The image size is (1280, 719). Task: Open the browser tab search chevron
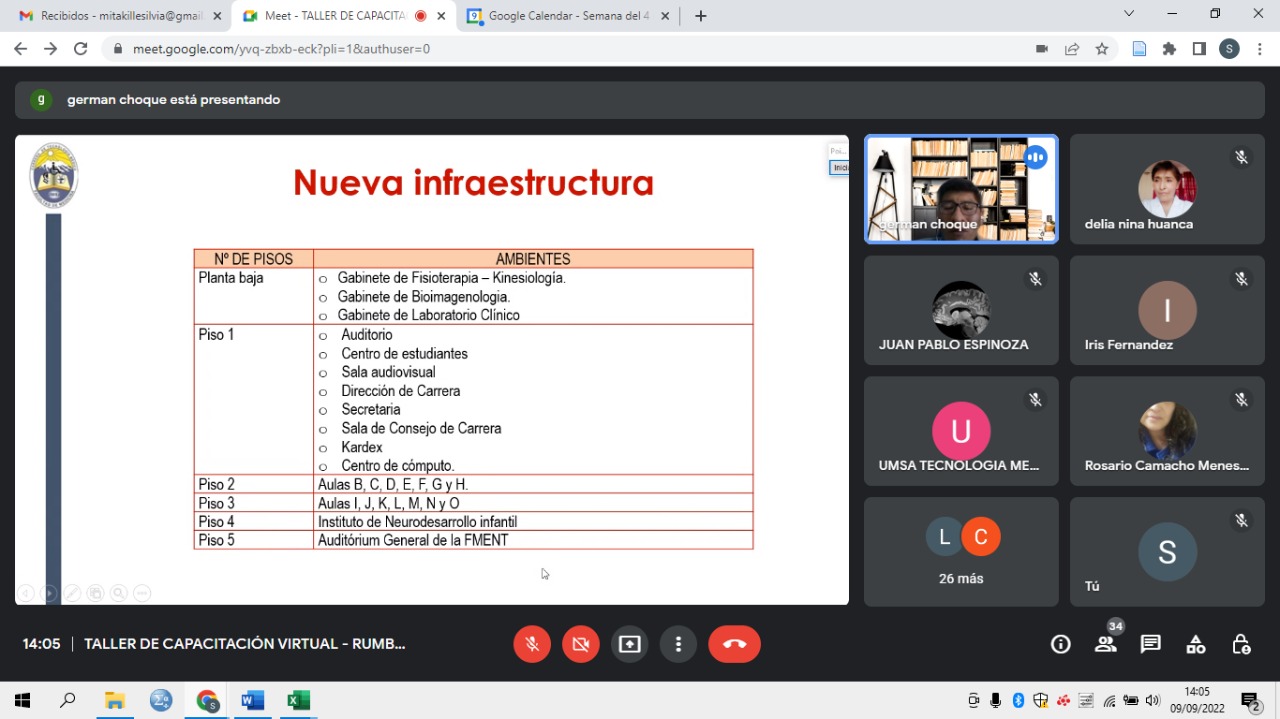[x=1129, y=14]
